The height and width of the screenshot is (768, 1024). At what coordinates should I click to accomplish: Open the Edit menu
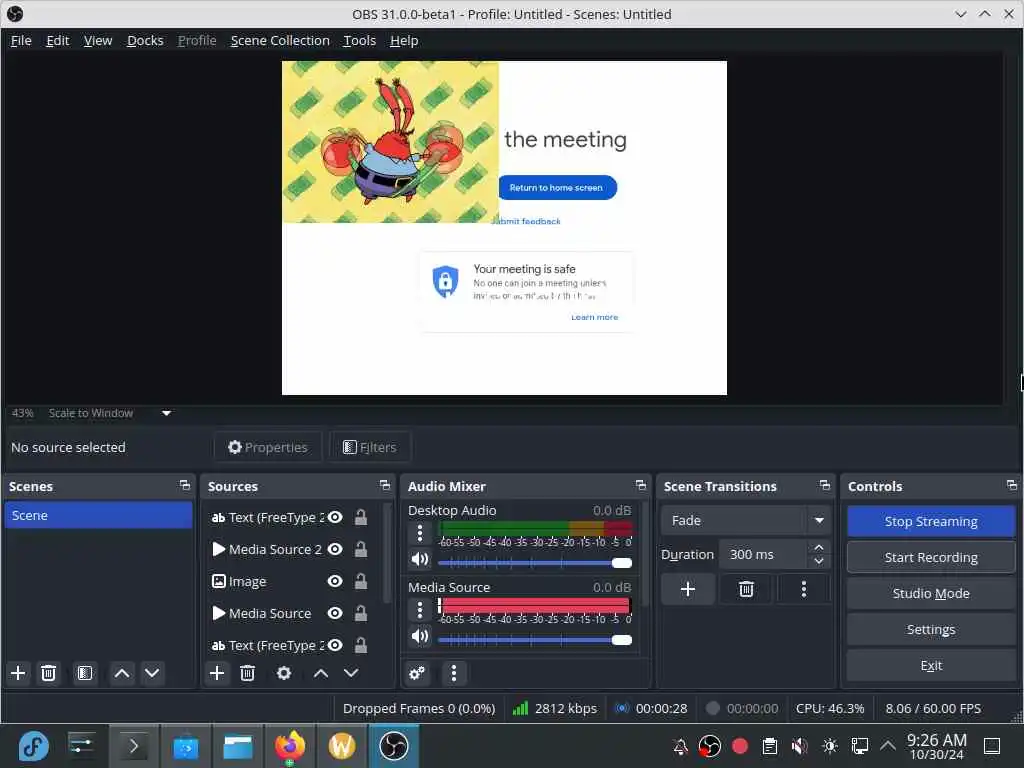(x=57, y=40)
